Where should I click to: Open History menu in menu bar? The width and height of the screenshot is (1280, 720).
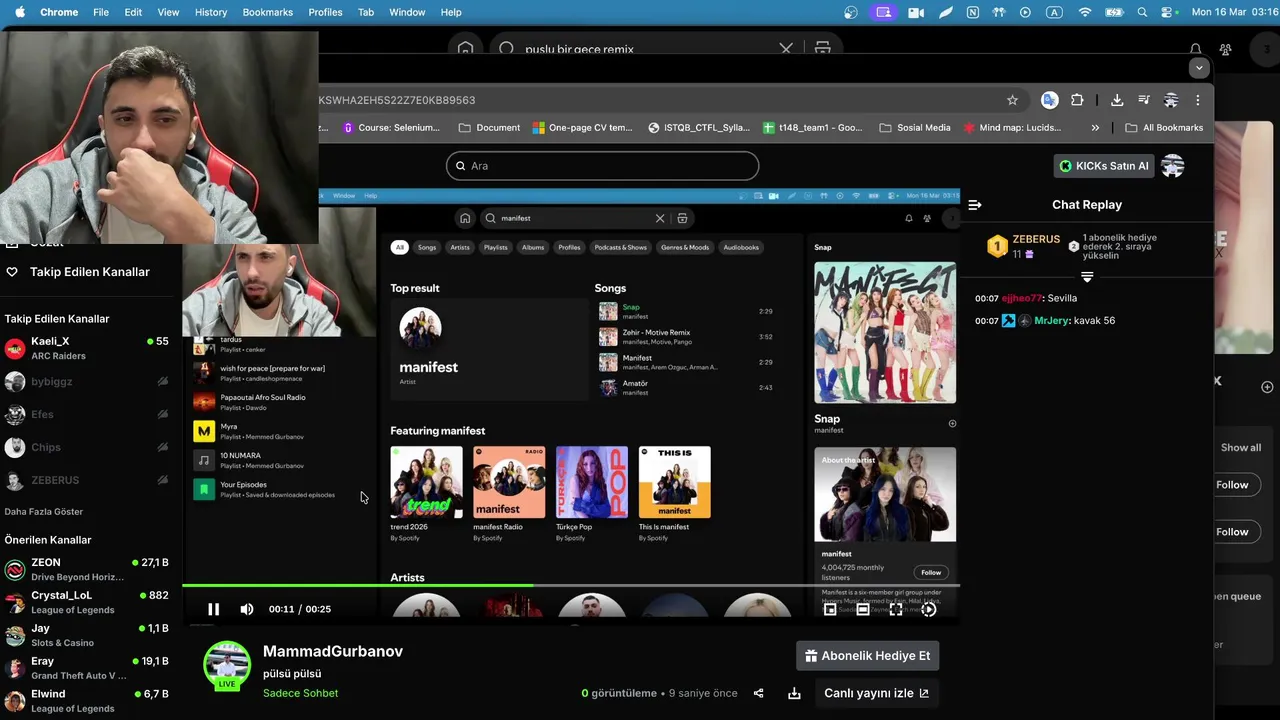pyautogui.click(x=211, y=12)
